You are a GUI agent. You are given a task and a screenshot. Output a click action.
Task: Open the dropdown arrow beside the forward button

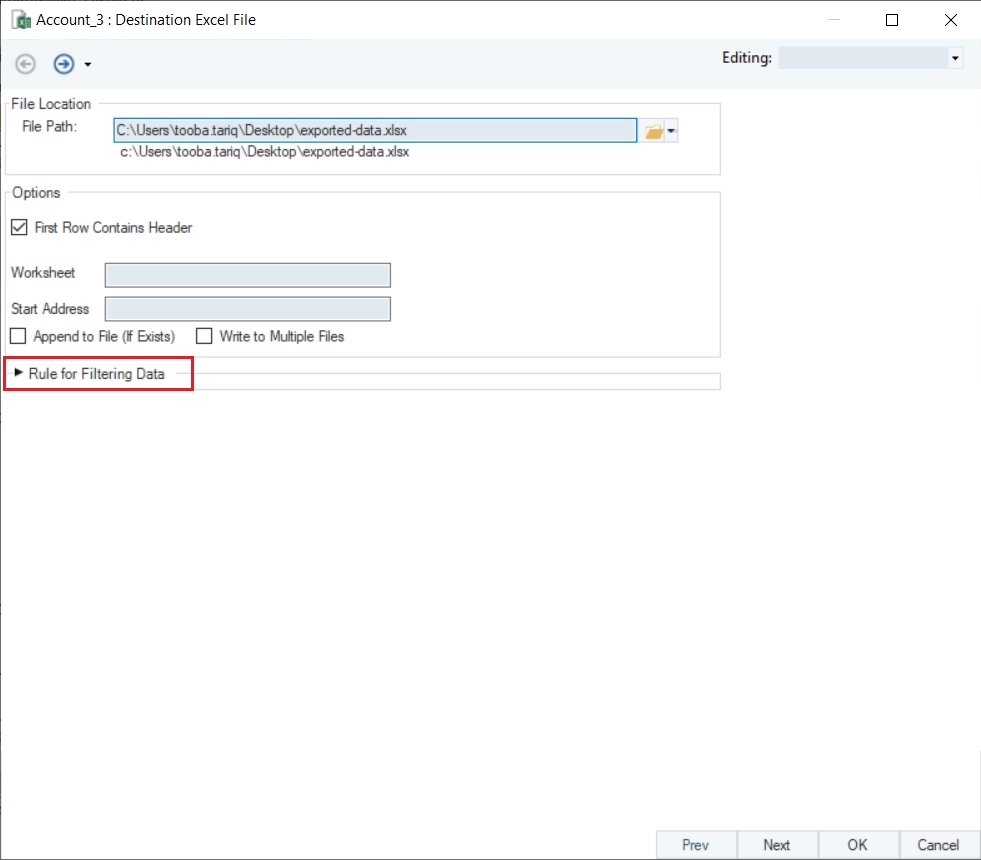coord(88,65)
